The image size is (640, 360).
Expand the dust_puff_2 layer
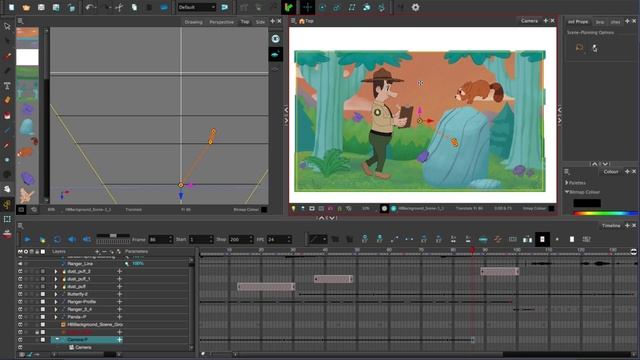pos(56,271)
